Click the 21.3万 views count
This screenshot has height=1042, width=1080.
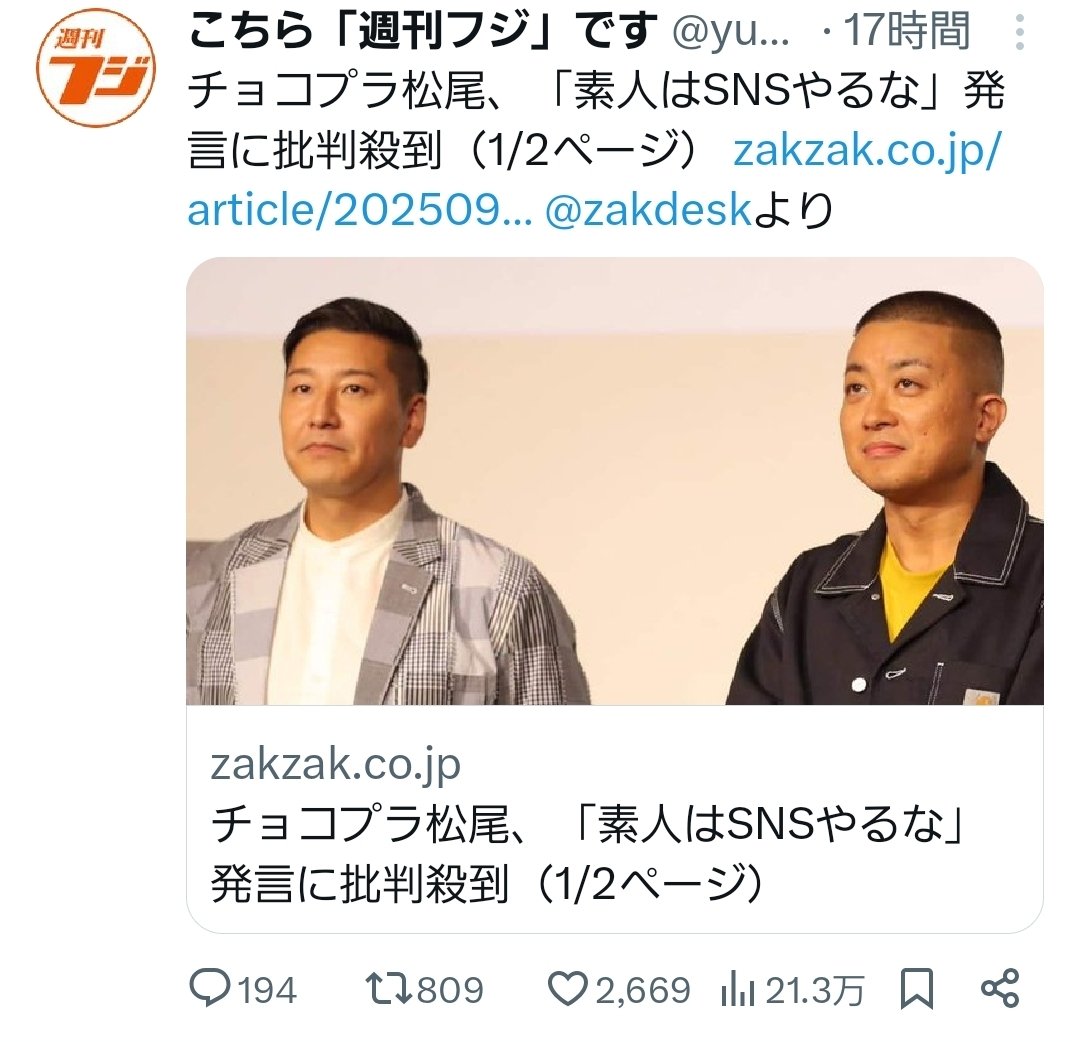pyautogui.click(x=814, y=990)
